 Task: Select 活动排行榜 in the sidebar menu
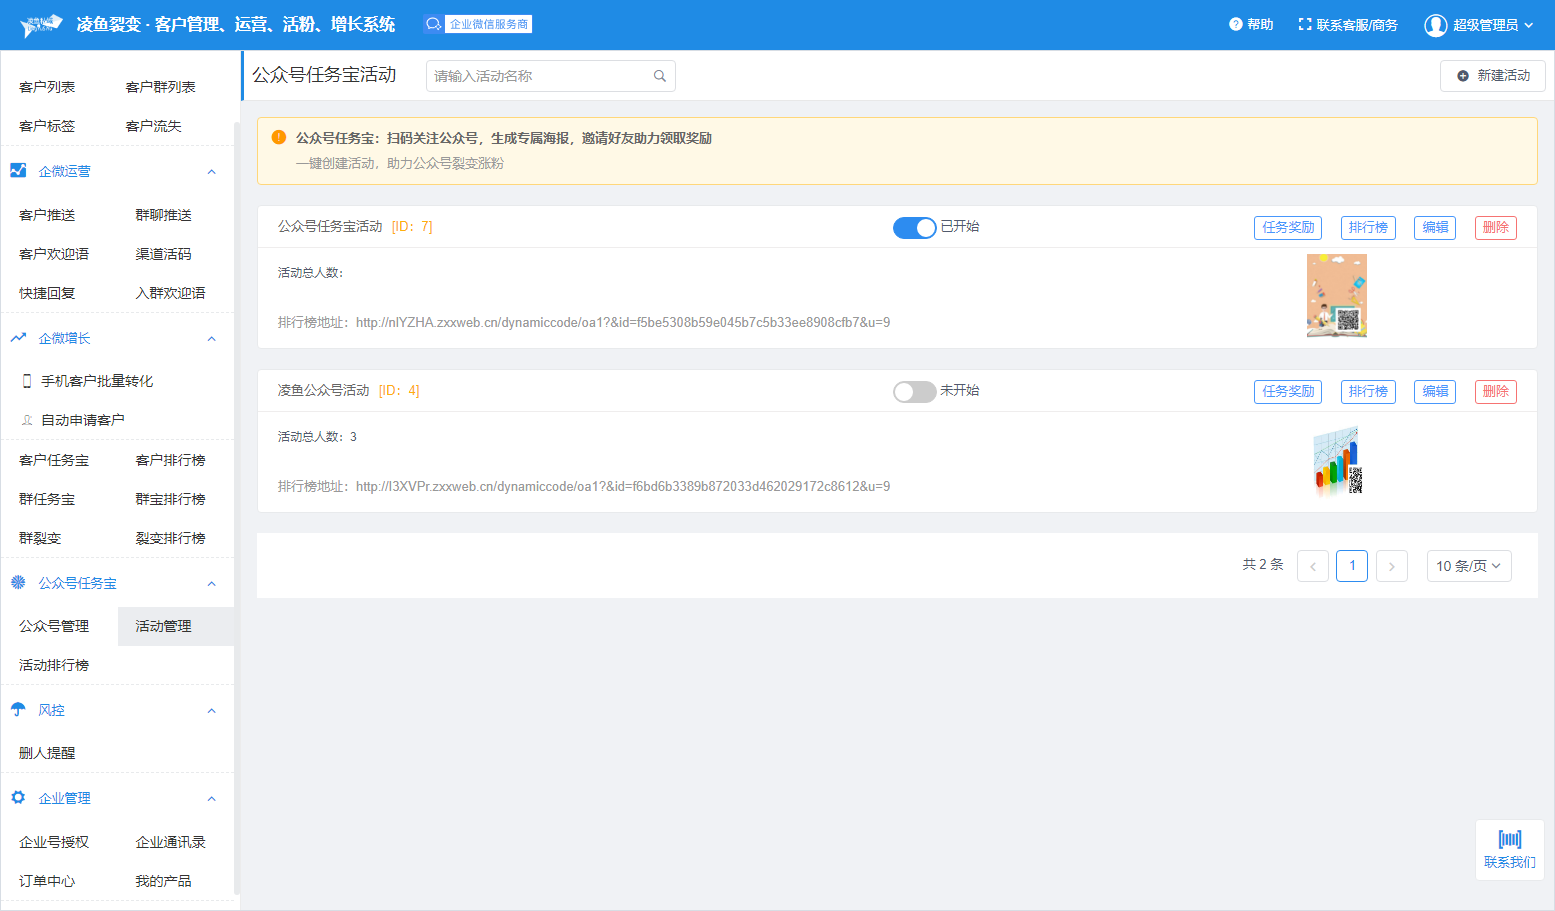click(x=54, y=665)
